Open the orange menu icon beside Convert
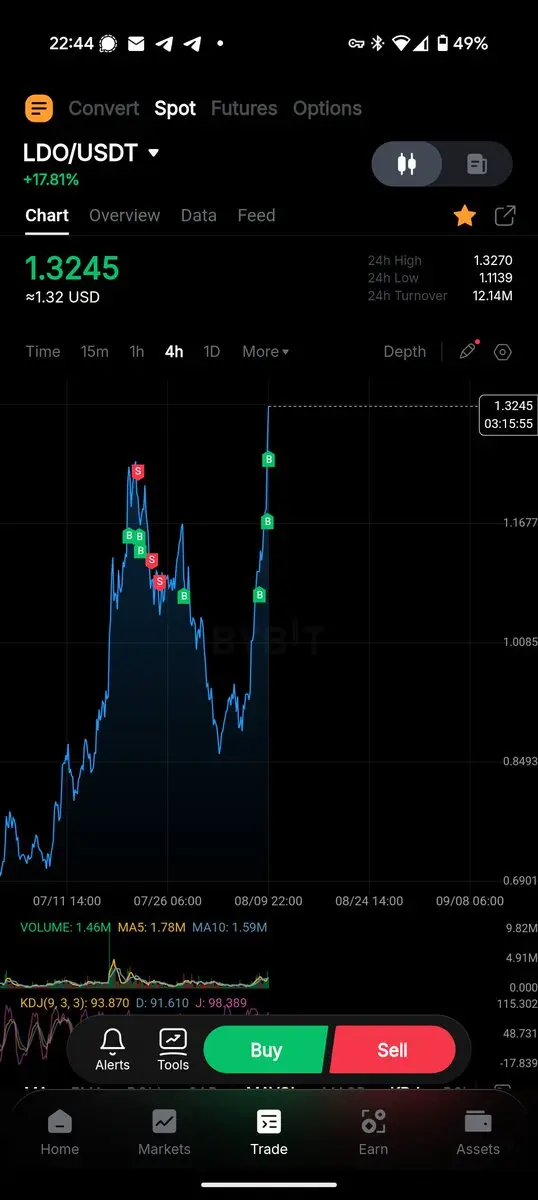 pyautogui.click(x=39, y=108)
